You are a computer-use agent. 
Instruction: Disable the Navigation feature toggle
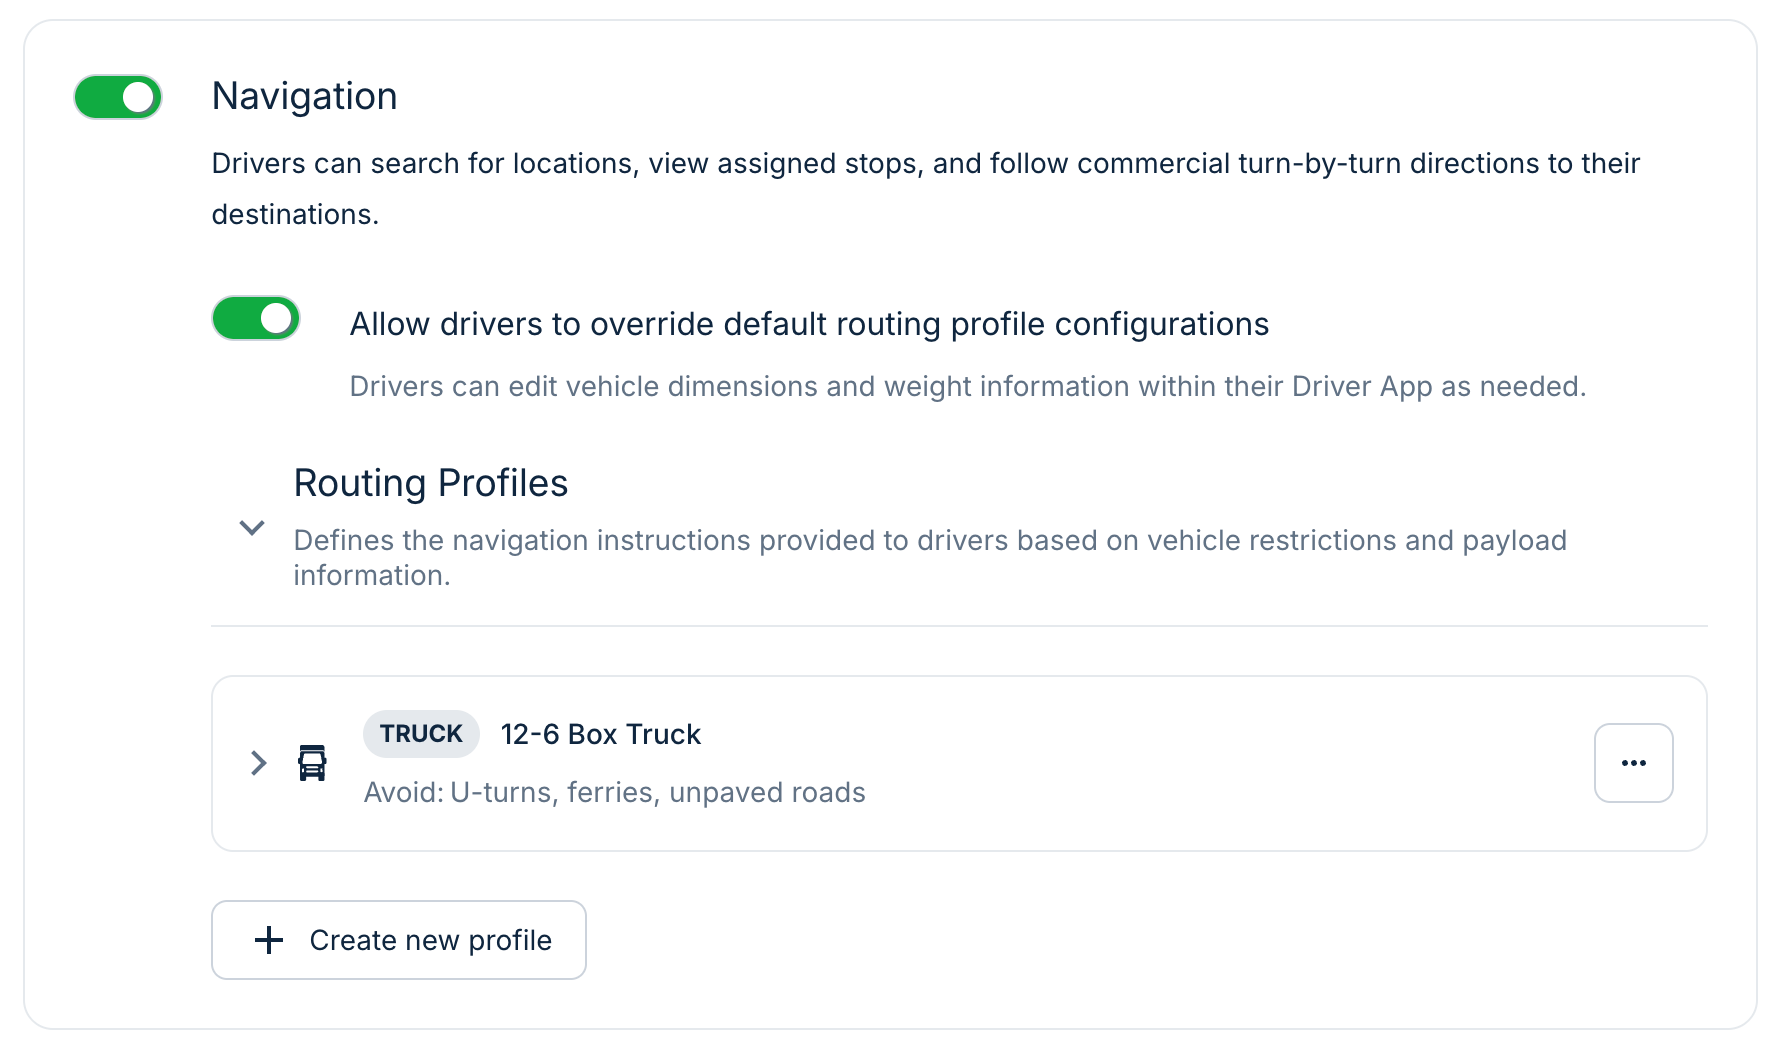pyautogui.click(x=117, y=96)
